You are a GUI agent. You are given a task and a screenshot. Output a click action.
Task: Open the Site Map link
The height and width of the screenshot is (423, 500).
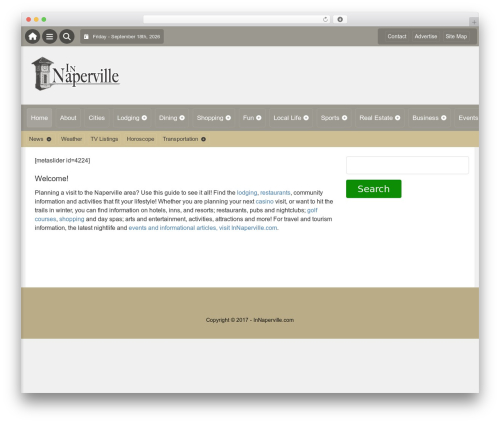click(x=456, y=36)
